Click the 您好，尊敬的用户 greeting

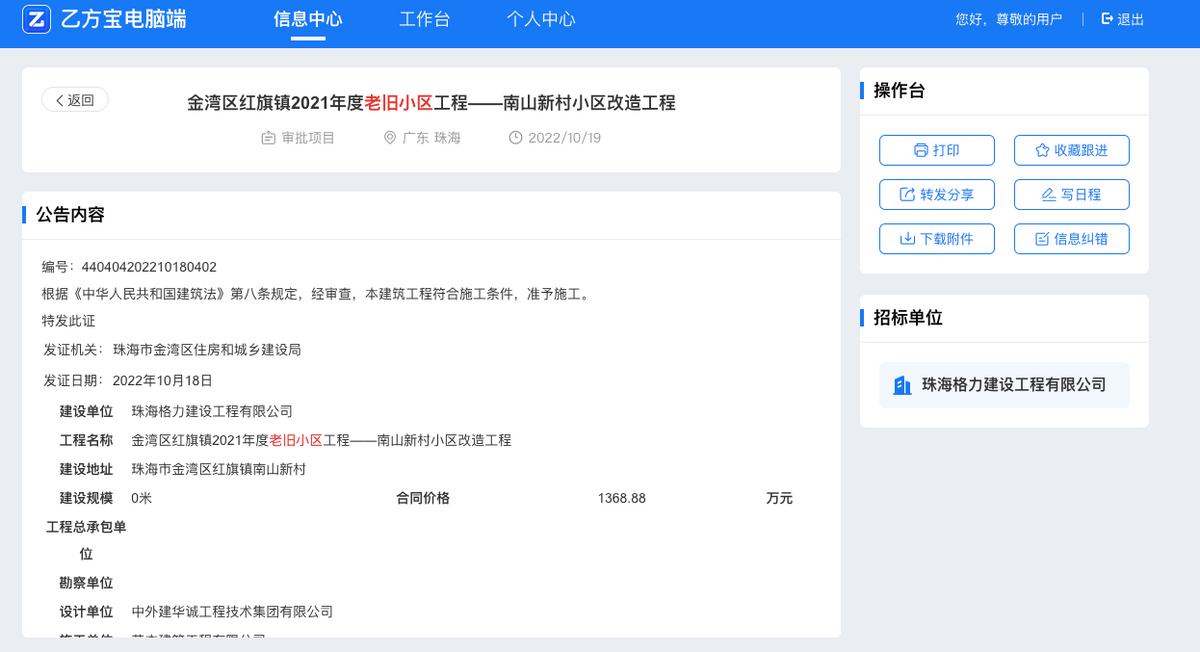[1008, 19]
